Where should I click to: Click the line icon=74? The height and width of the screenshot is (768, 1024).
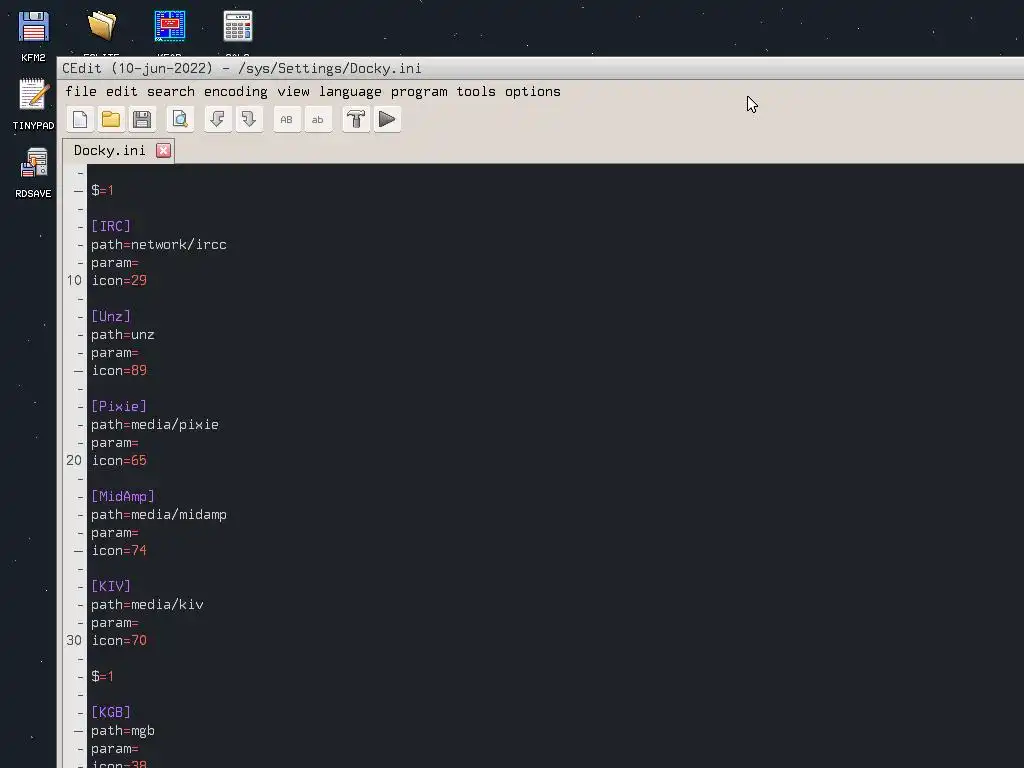point(119,551)
